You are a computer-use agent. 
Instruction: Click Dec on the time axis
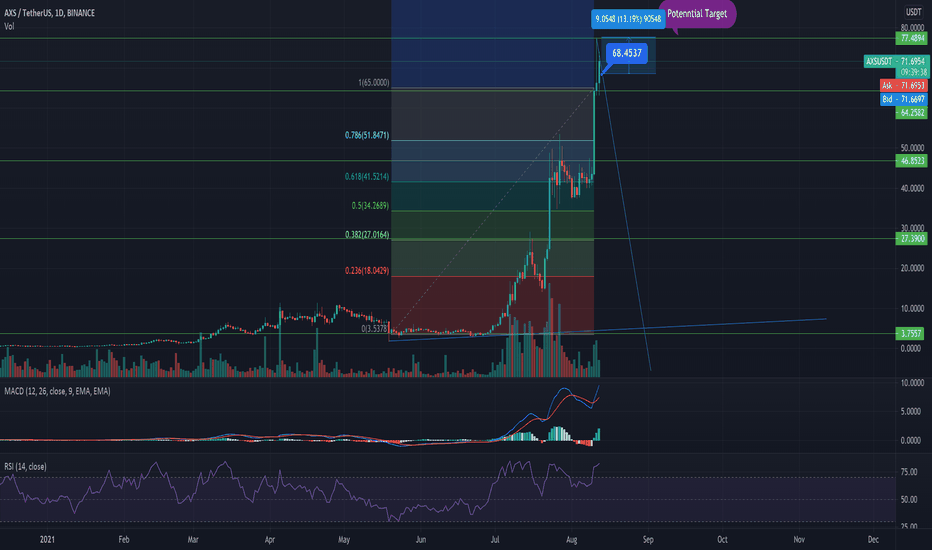(x=873, y=540)
